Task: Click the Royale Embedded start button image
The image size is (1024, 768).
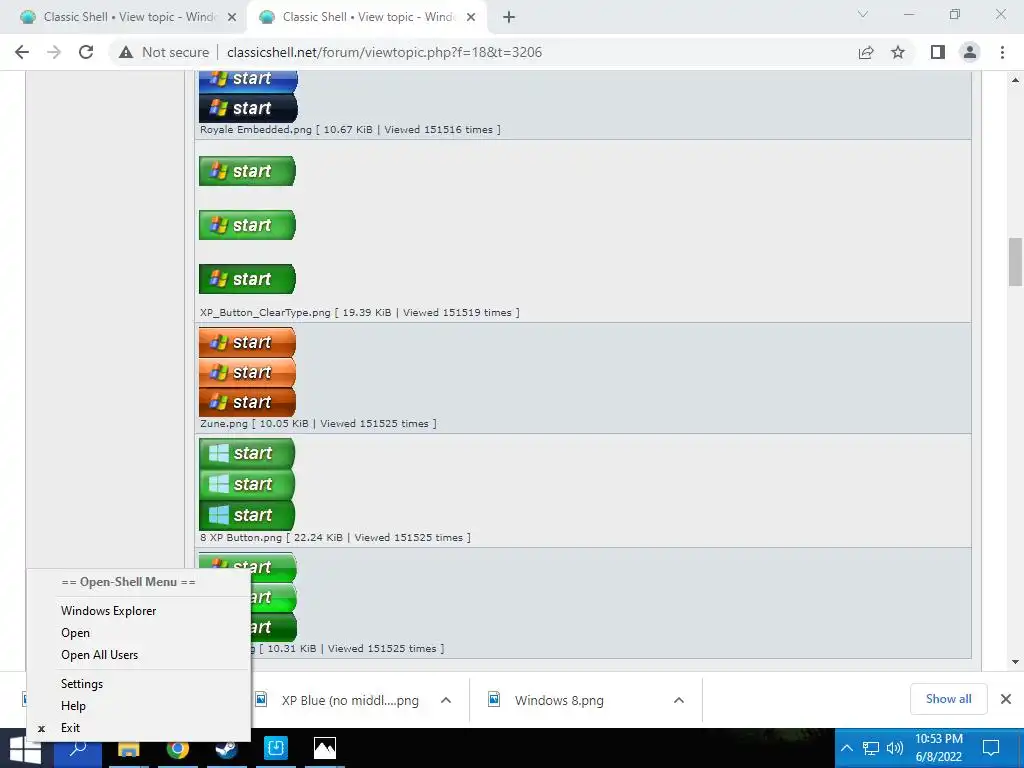Action: pyautogui.click(x=248, y=97)
